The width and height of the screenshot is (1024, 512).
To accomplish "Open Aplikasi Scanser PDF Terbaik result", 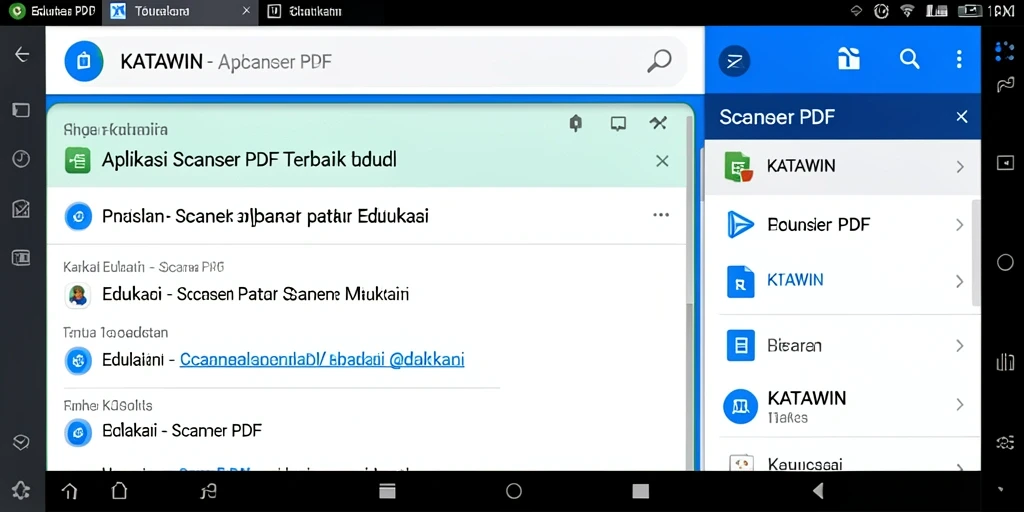I will click(x=249, y=159).
